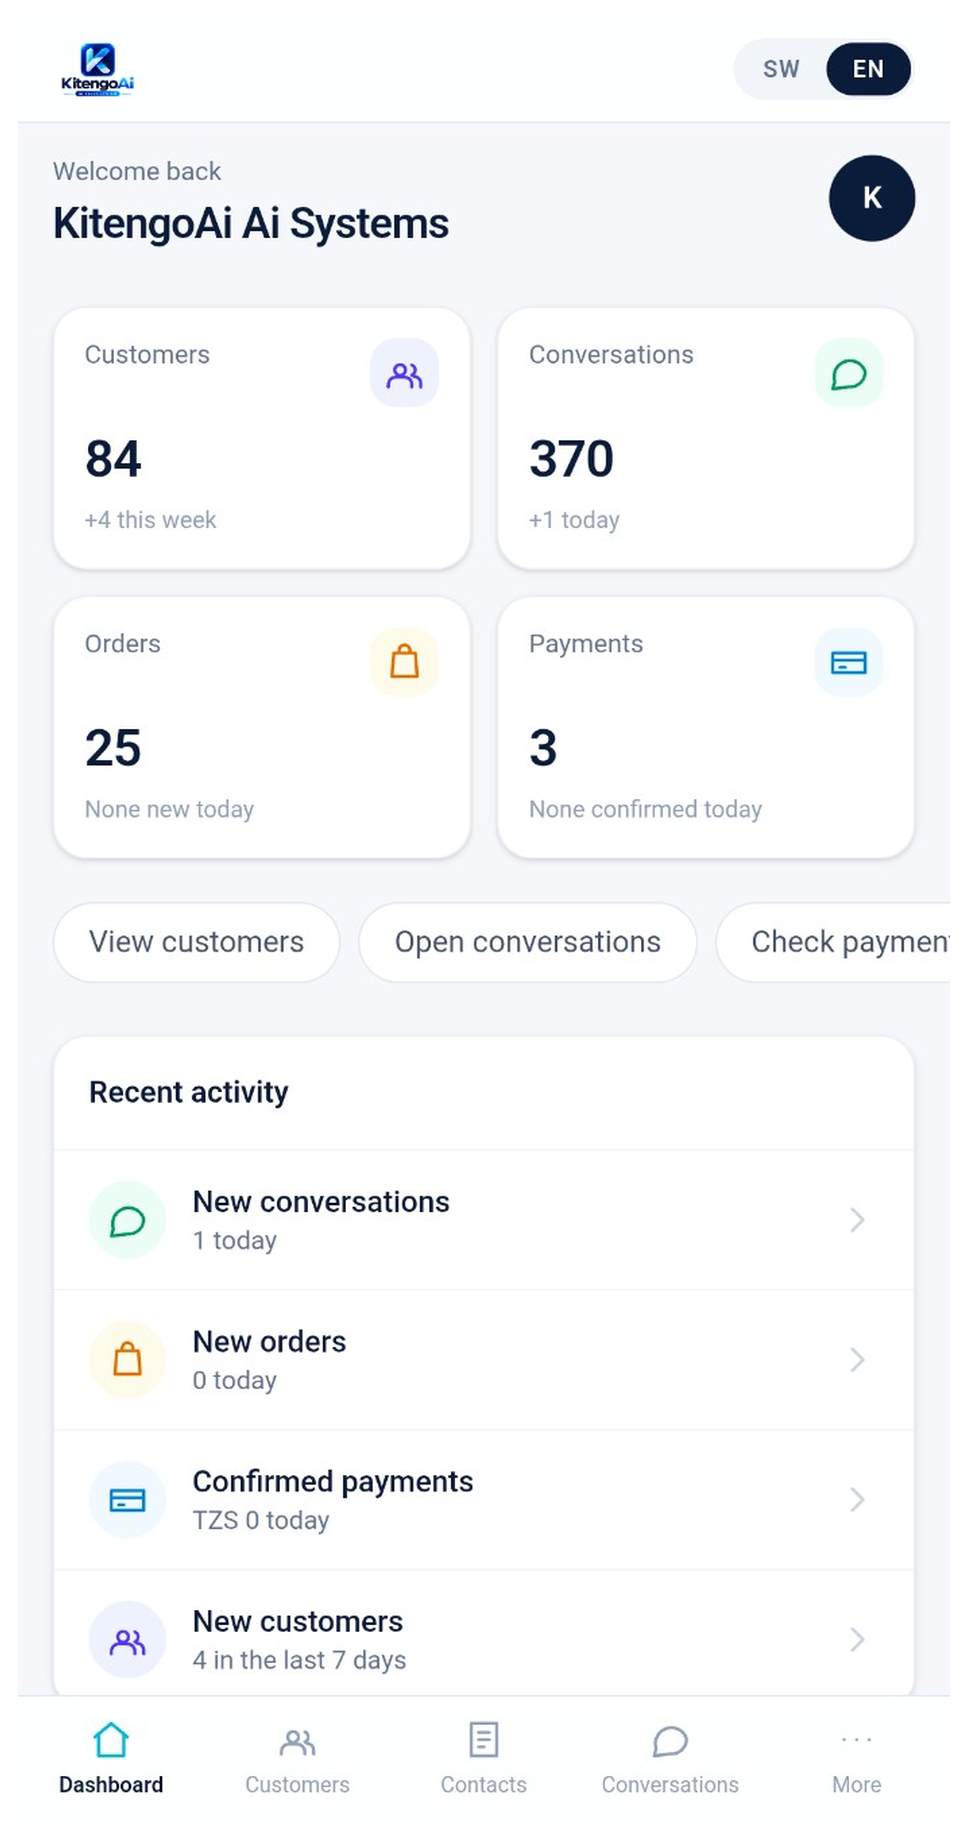Expand New orders row chevron
Image resolution: width=968 pixels, height=1840 pixels.
(x=857, y=1360)
